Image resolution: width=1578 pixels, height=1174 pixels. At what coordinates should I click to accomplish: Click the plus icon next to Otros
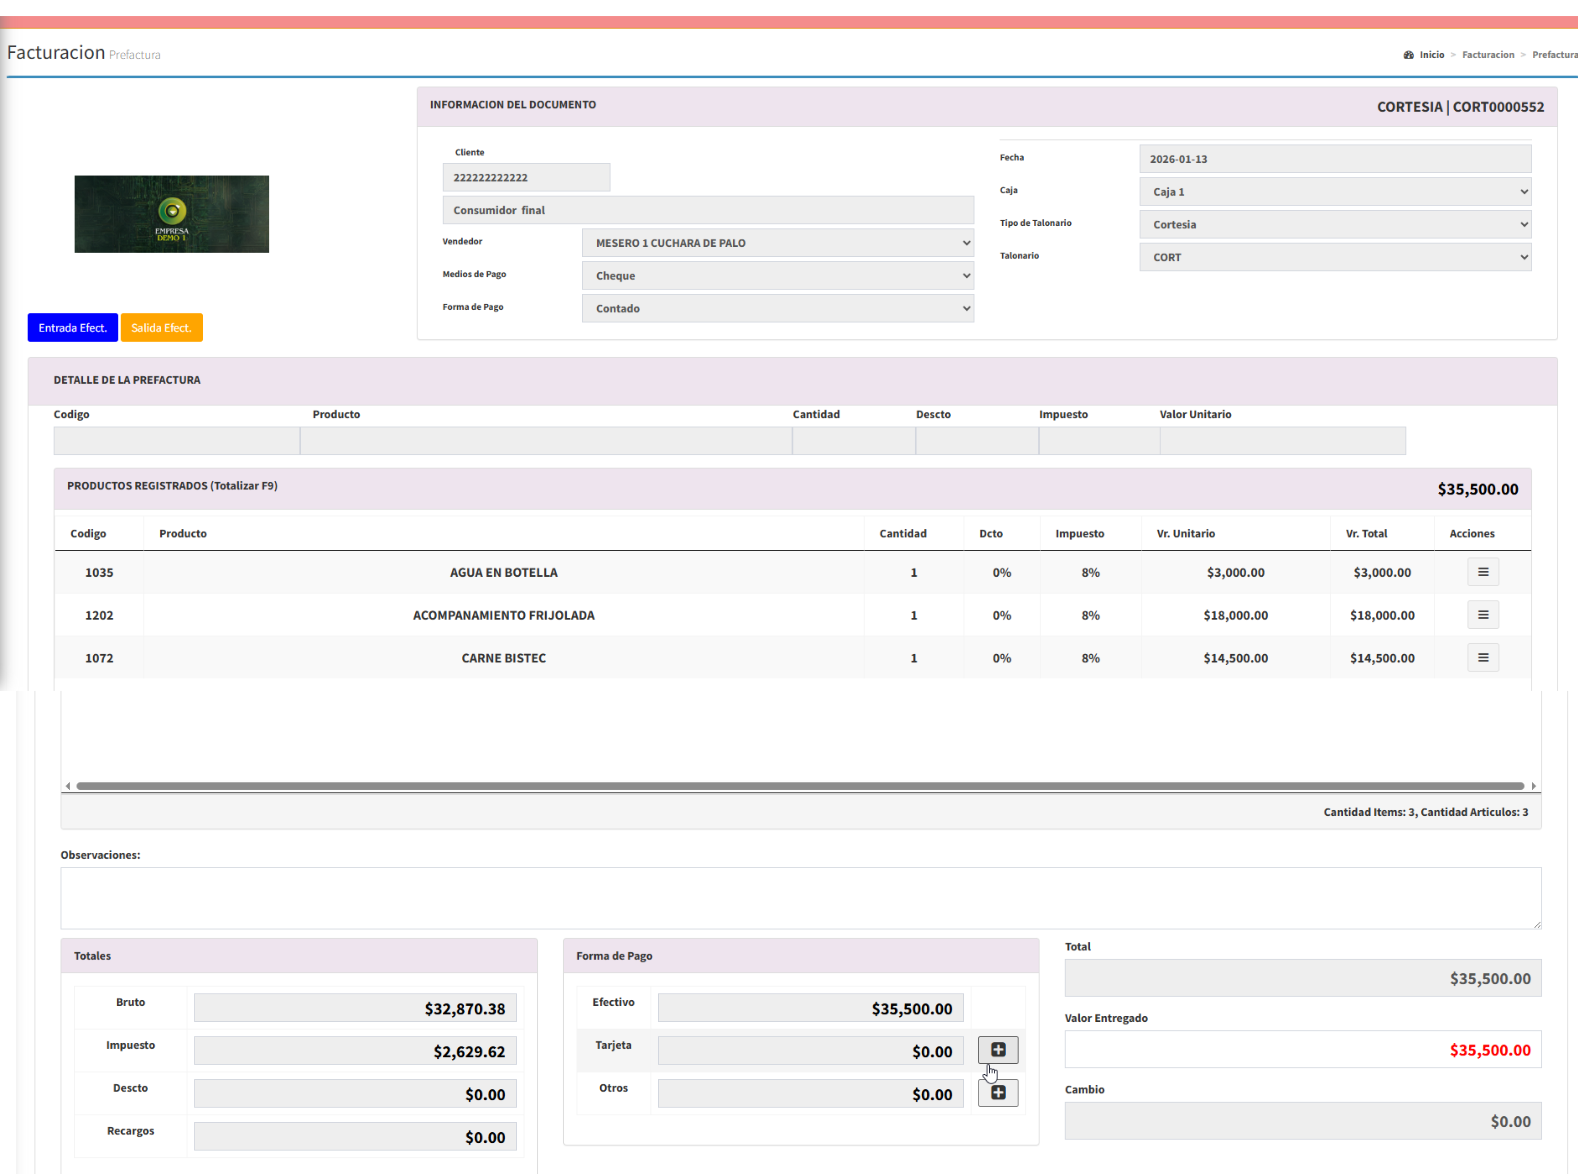point(998,1093)
